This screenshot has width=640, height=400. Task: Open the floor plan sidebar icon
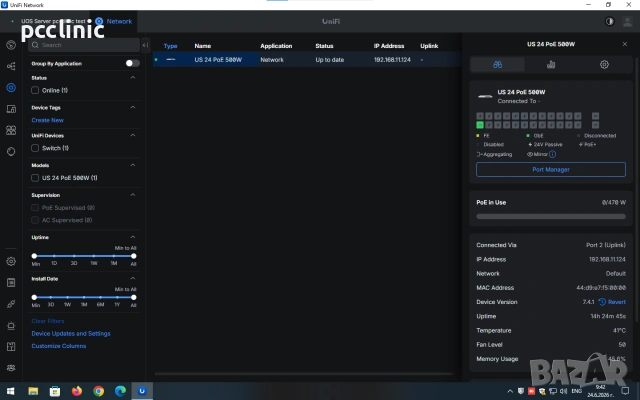click(11, 347)
